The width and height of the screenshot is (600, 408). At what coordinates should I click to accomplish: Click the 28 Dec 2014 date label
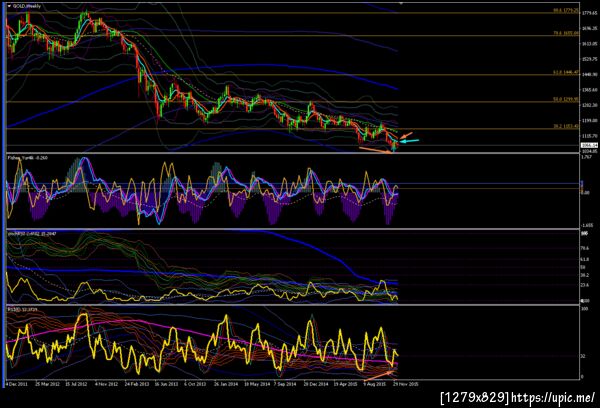click(x=316, y=384)
